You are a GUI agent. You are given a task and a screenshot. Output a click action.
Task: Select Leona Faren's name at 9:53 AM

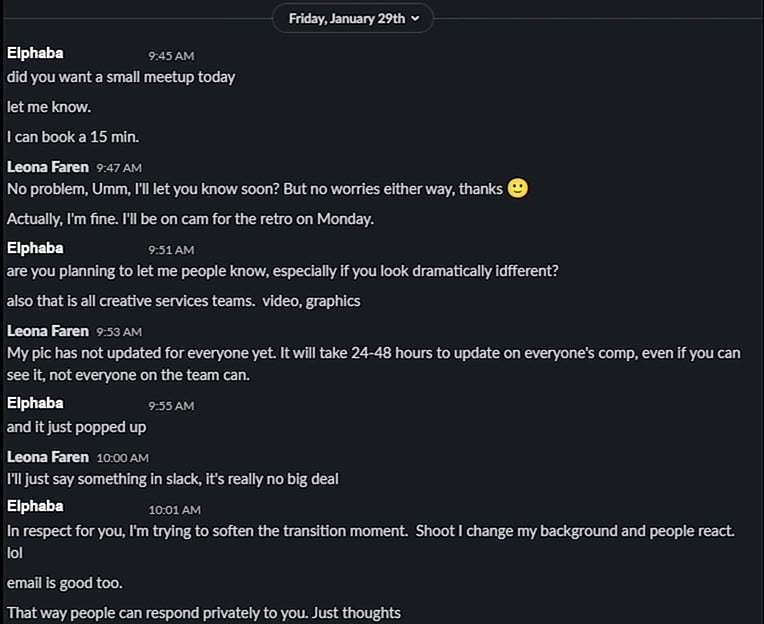[x=48, y=331]
